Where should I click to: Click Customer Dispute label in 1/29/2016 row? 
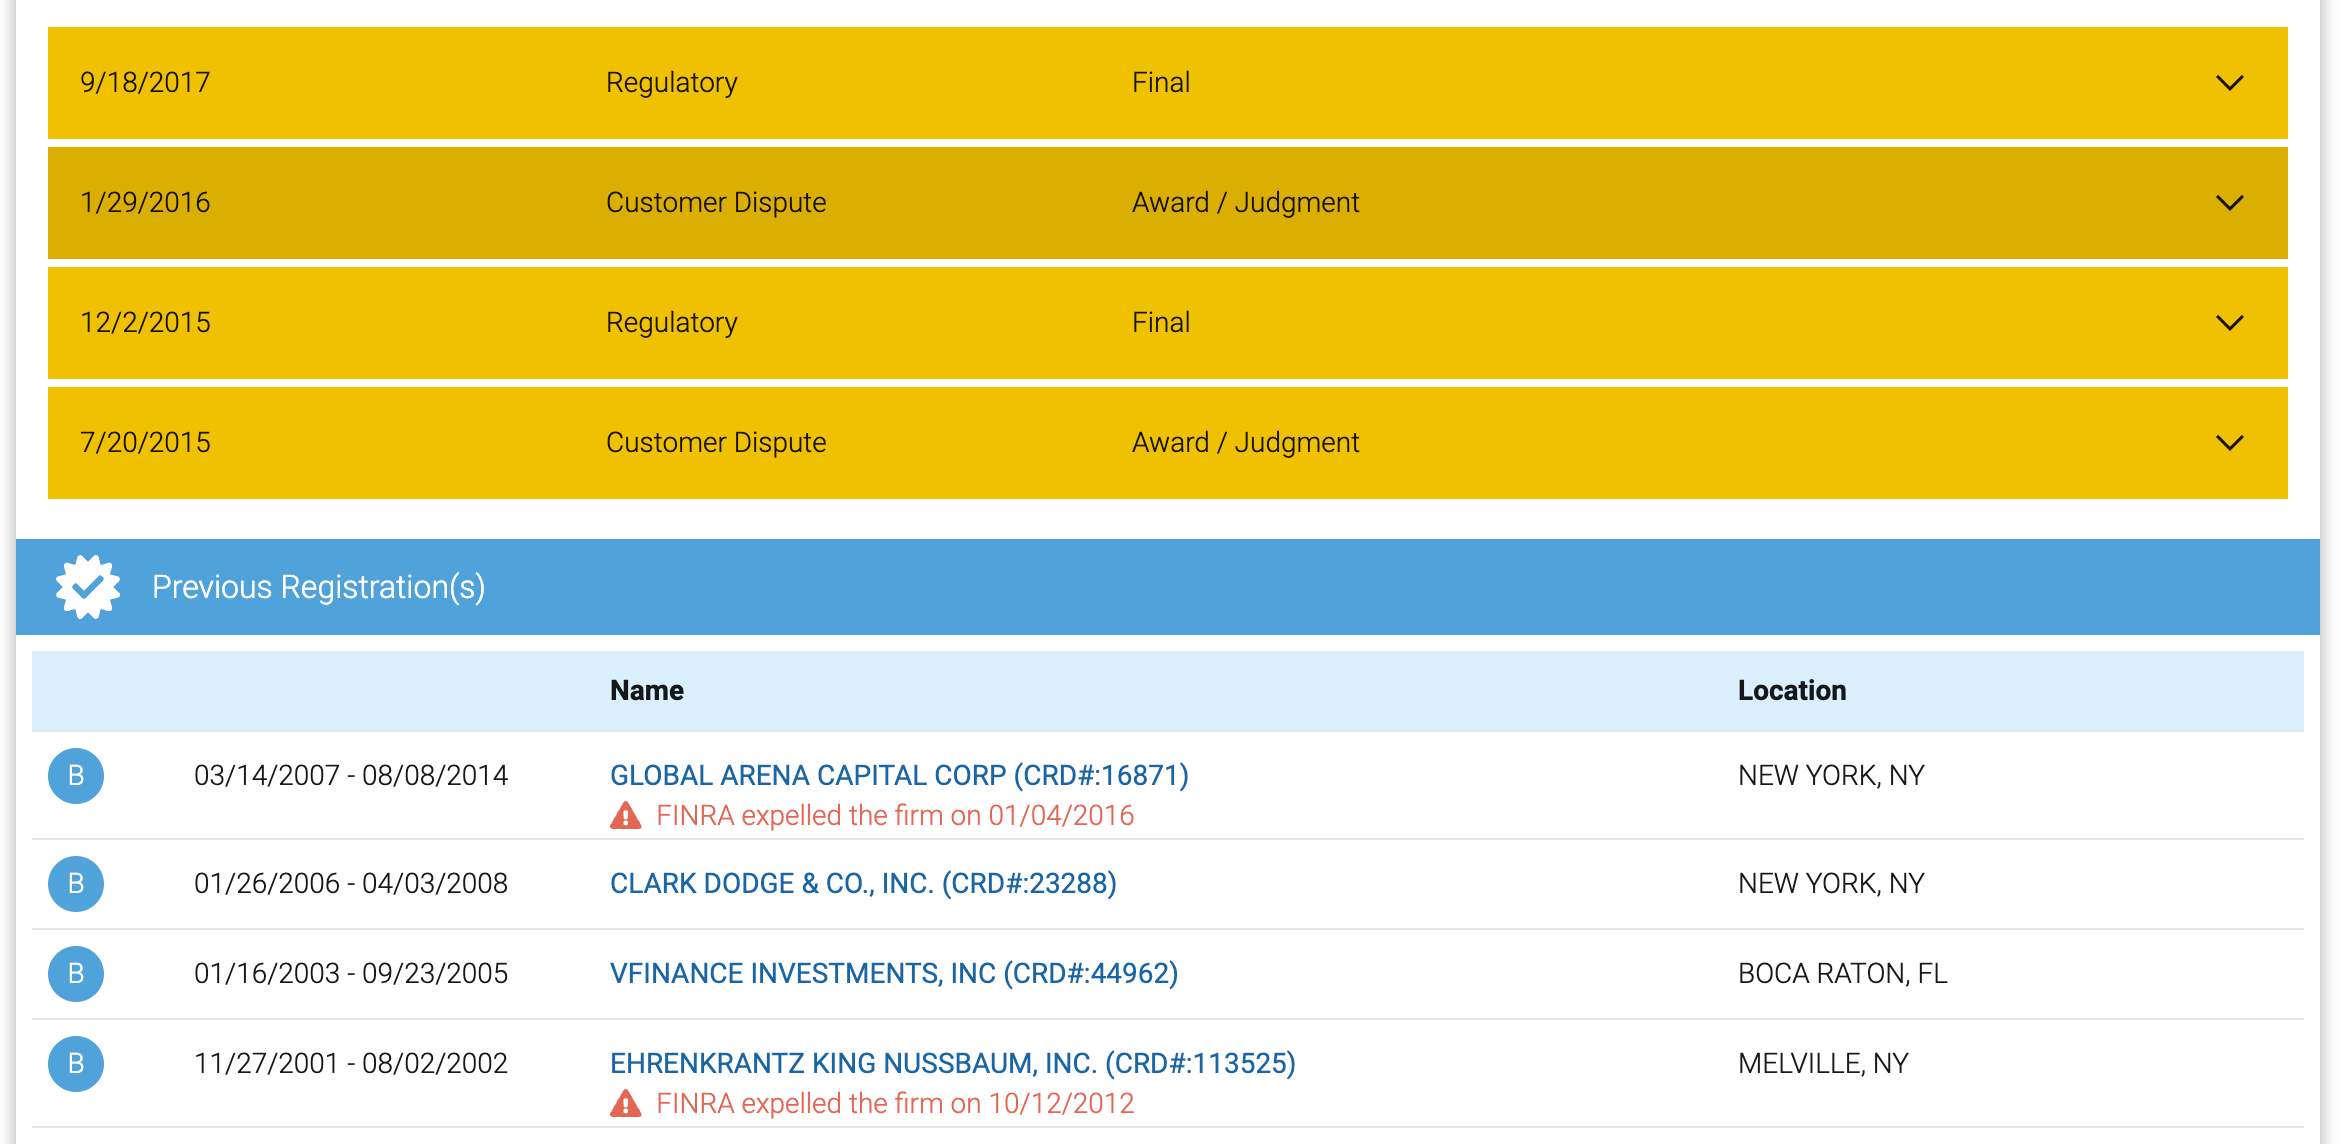716,203
